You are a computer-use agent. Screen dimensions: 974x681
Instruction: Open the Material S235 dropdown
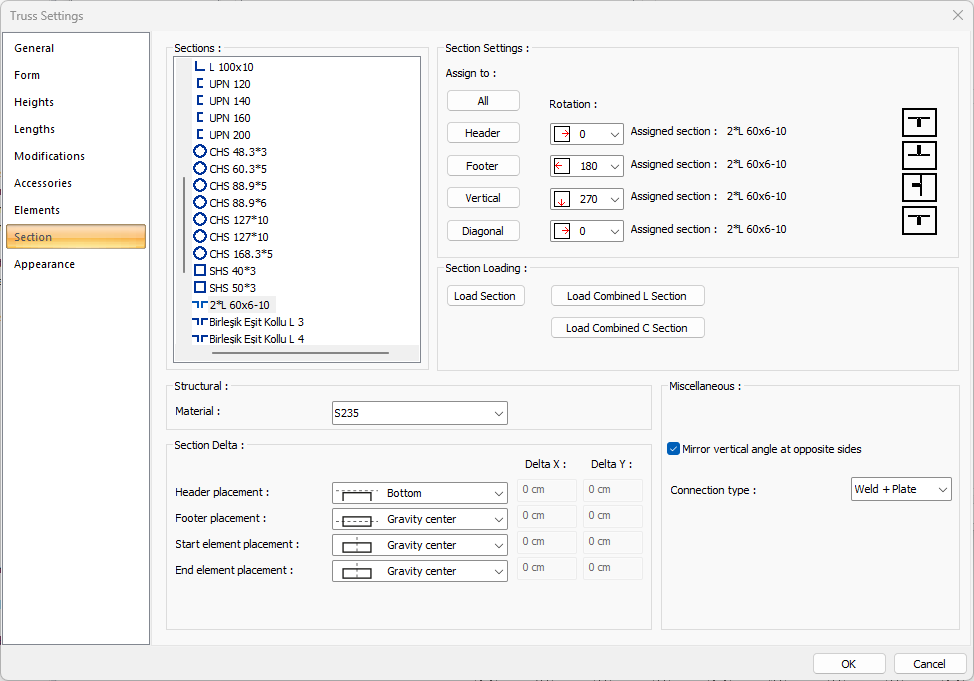click(419, 413)
